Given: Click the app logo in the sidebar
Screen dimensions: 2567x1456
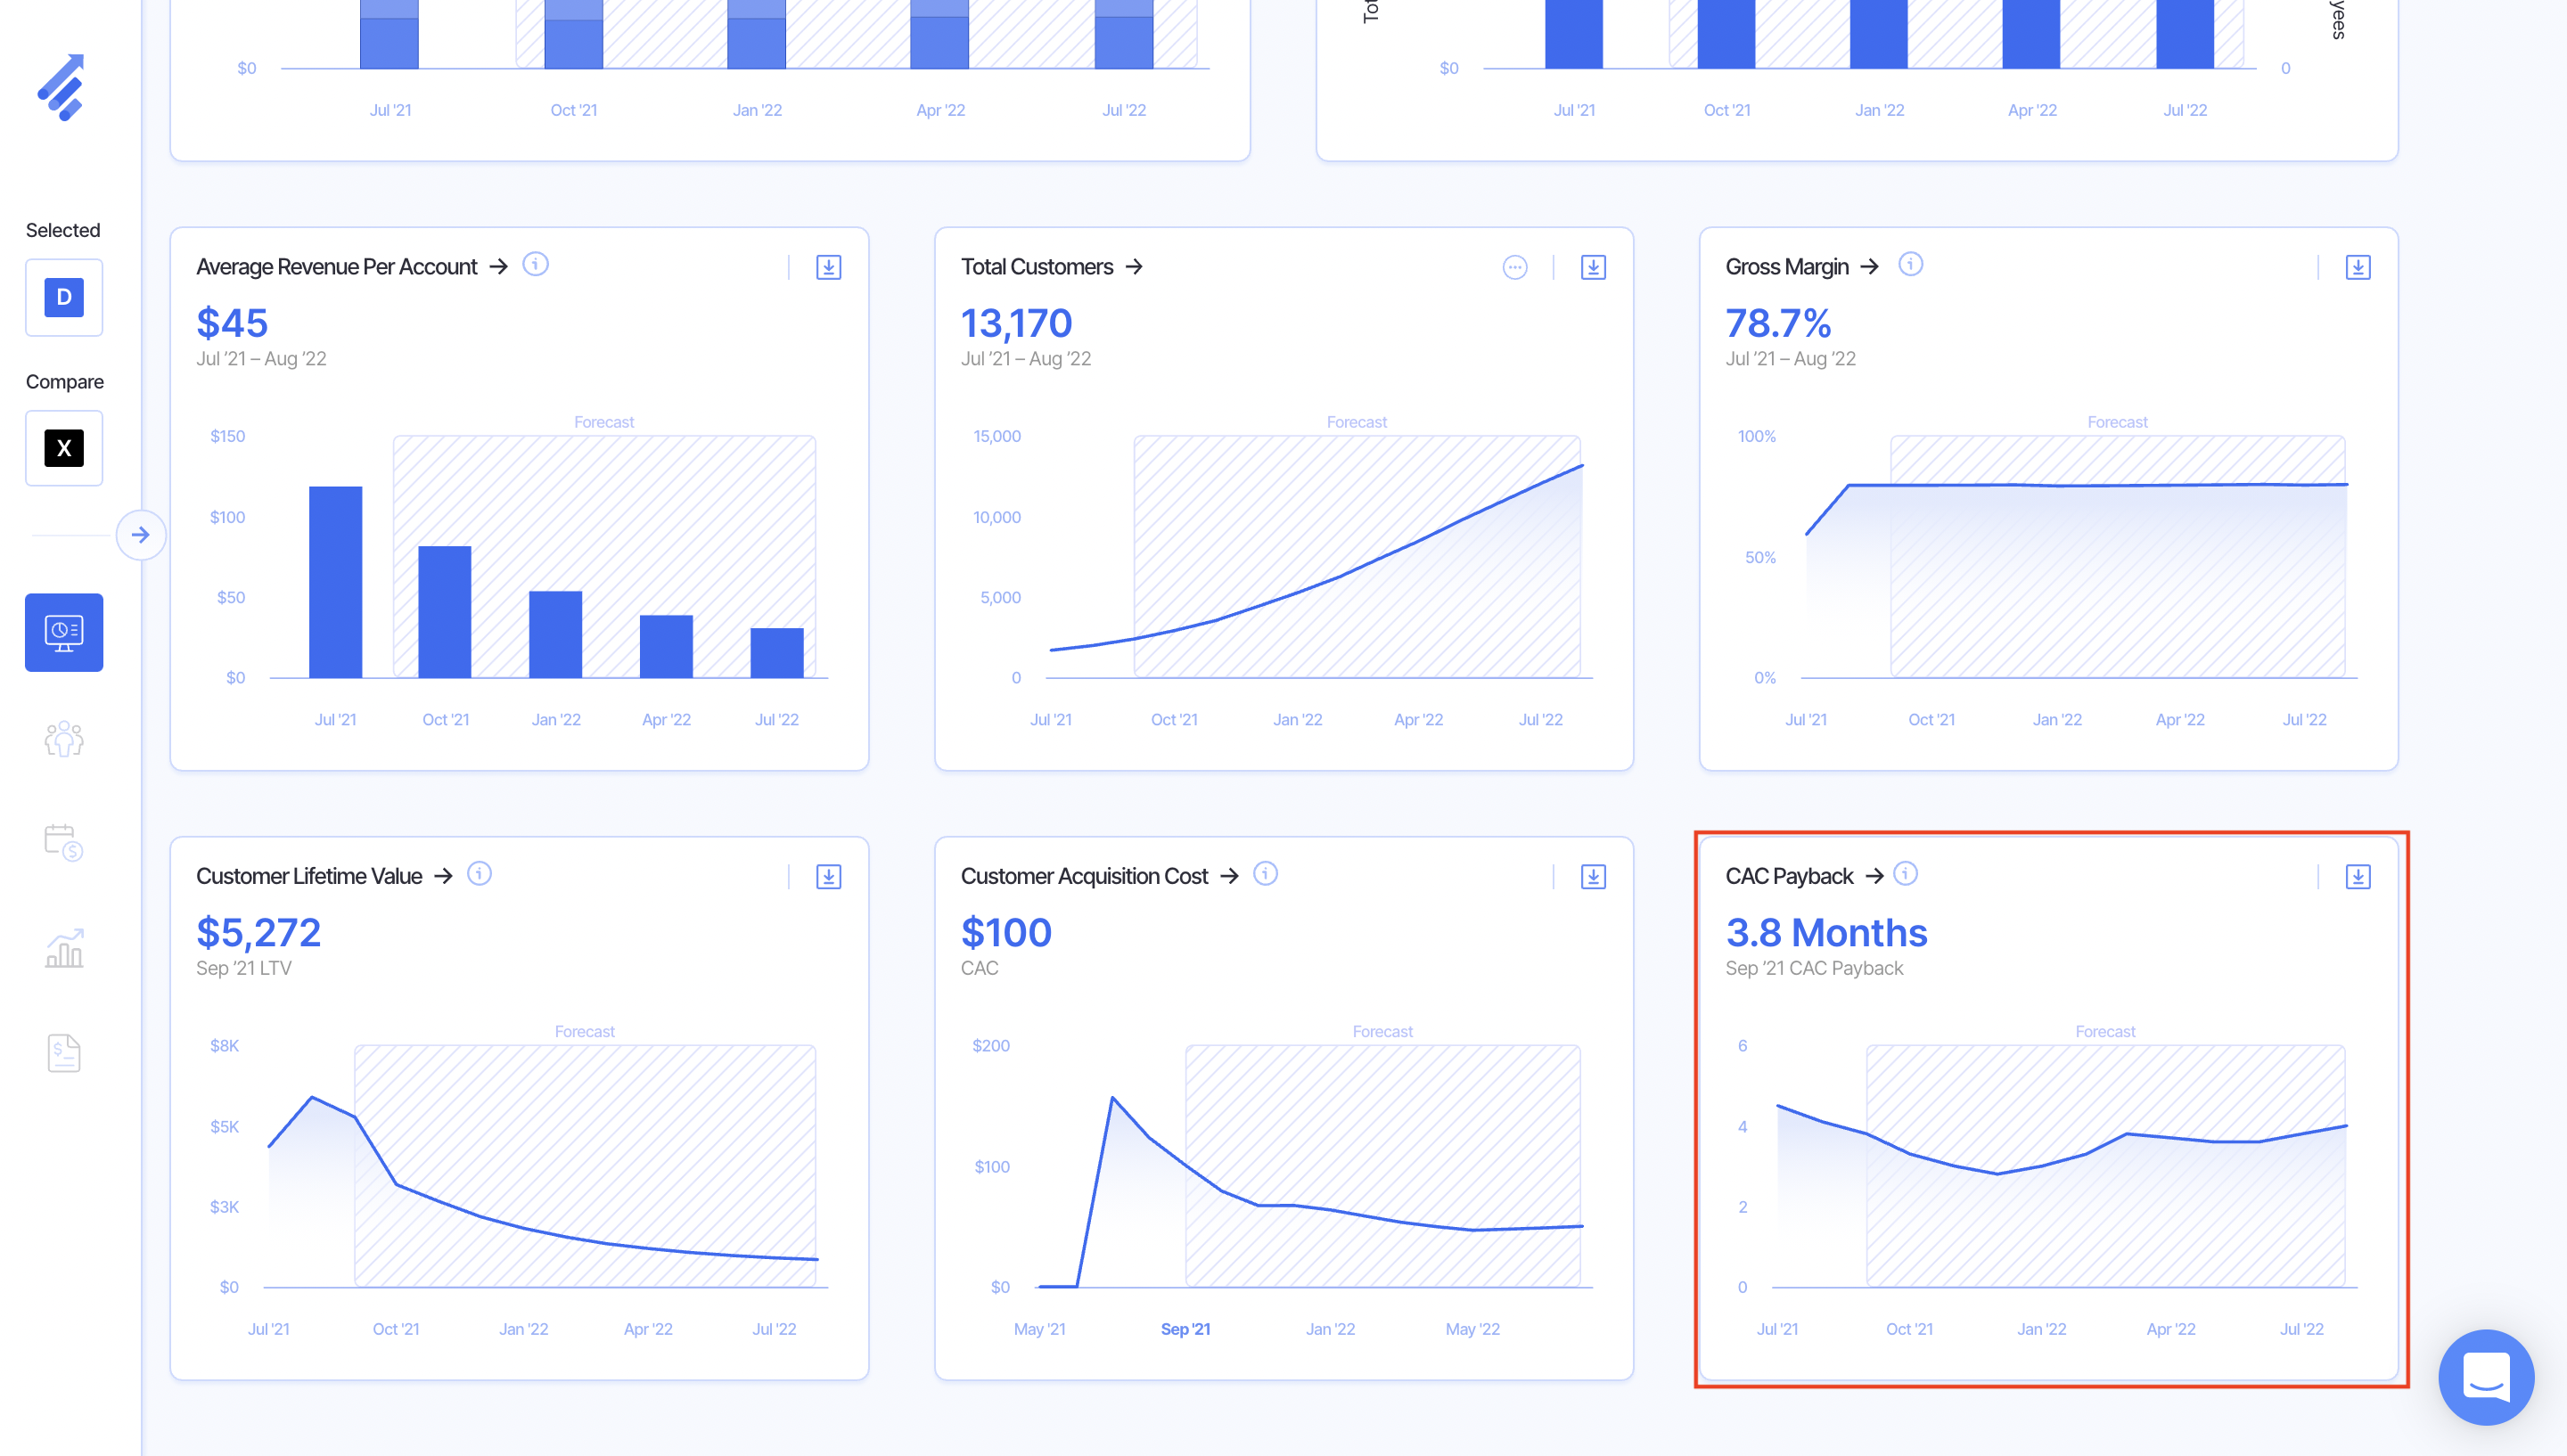Looking at the screenshot, I should coord(63,88).
